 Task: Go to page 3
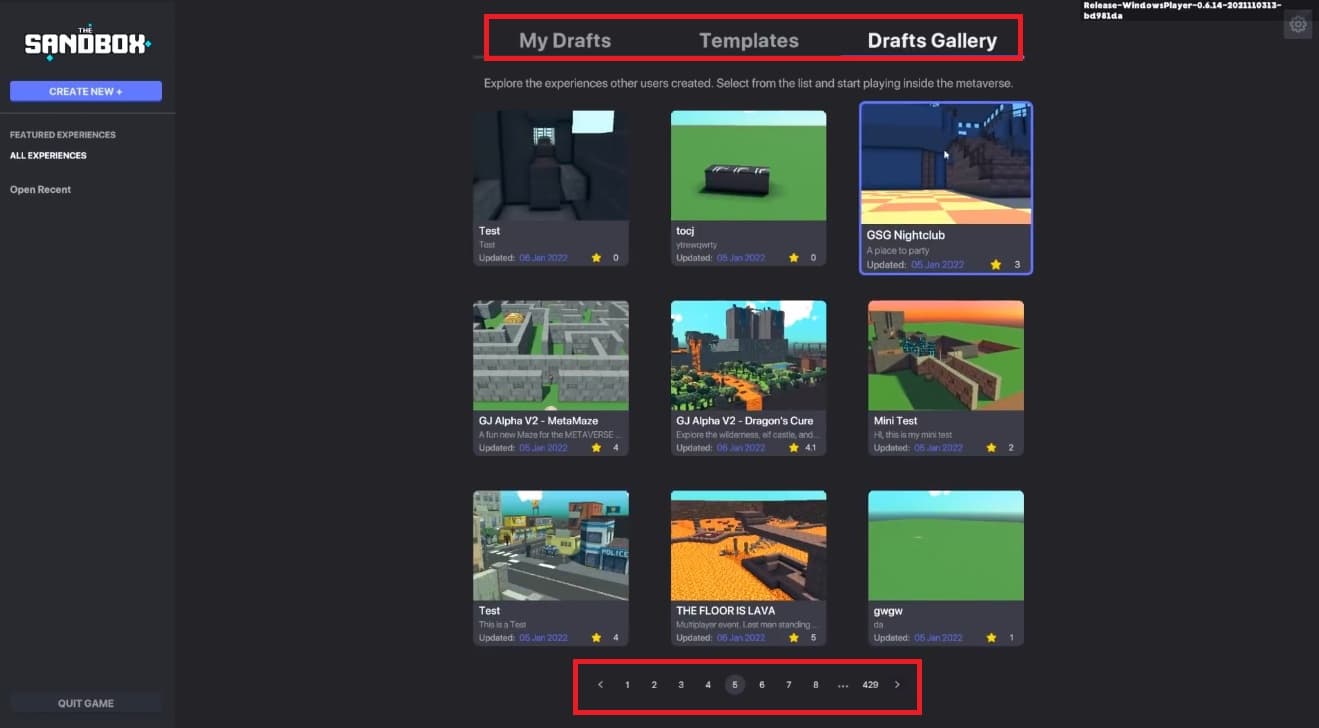[x=681, y=685]
